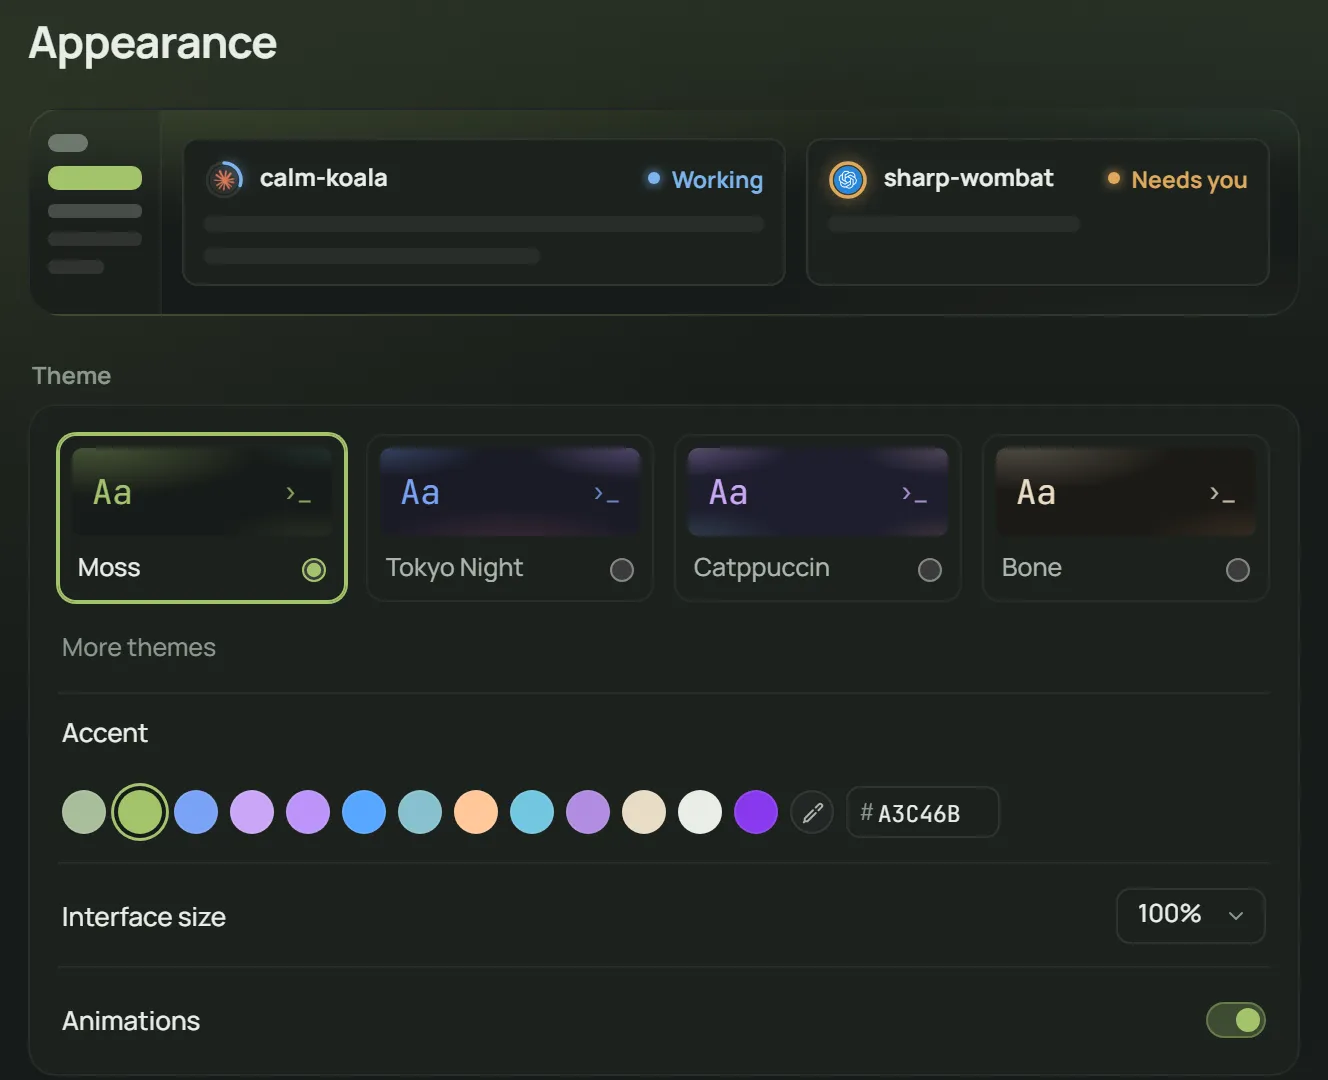Image resolution: width=1328 pixels, height=1080 pixels.
Task: Toggle the Animations switch
Action: click(1236, 1020)
